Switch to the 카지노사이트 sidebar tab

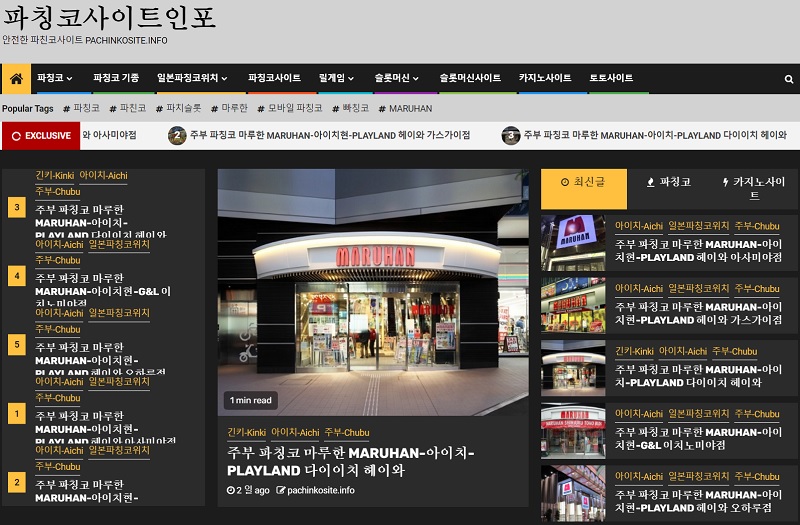pos(754,189)
